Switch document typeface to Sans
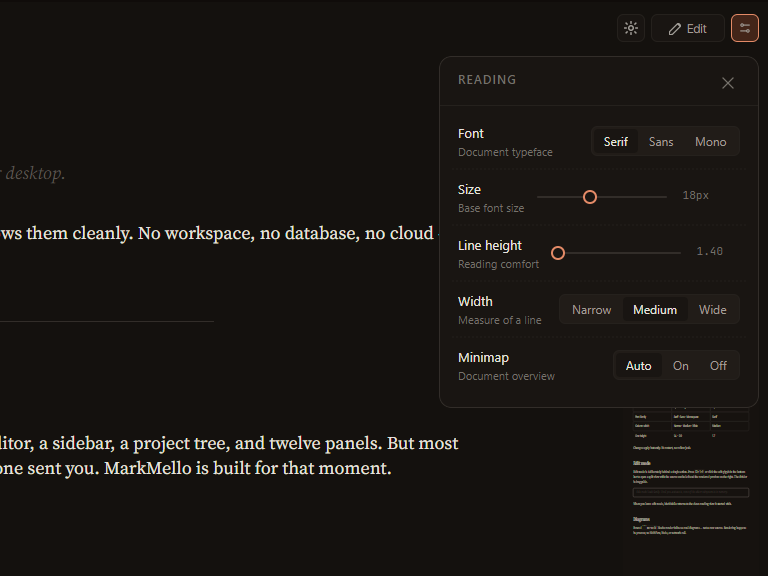768x576 pixels. tap(661, 142)
